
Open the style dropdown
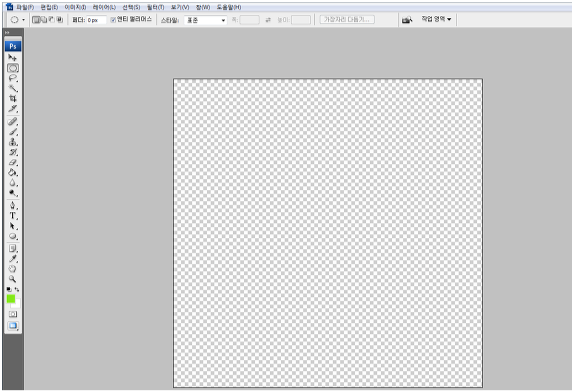[205, 20]
